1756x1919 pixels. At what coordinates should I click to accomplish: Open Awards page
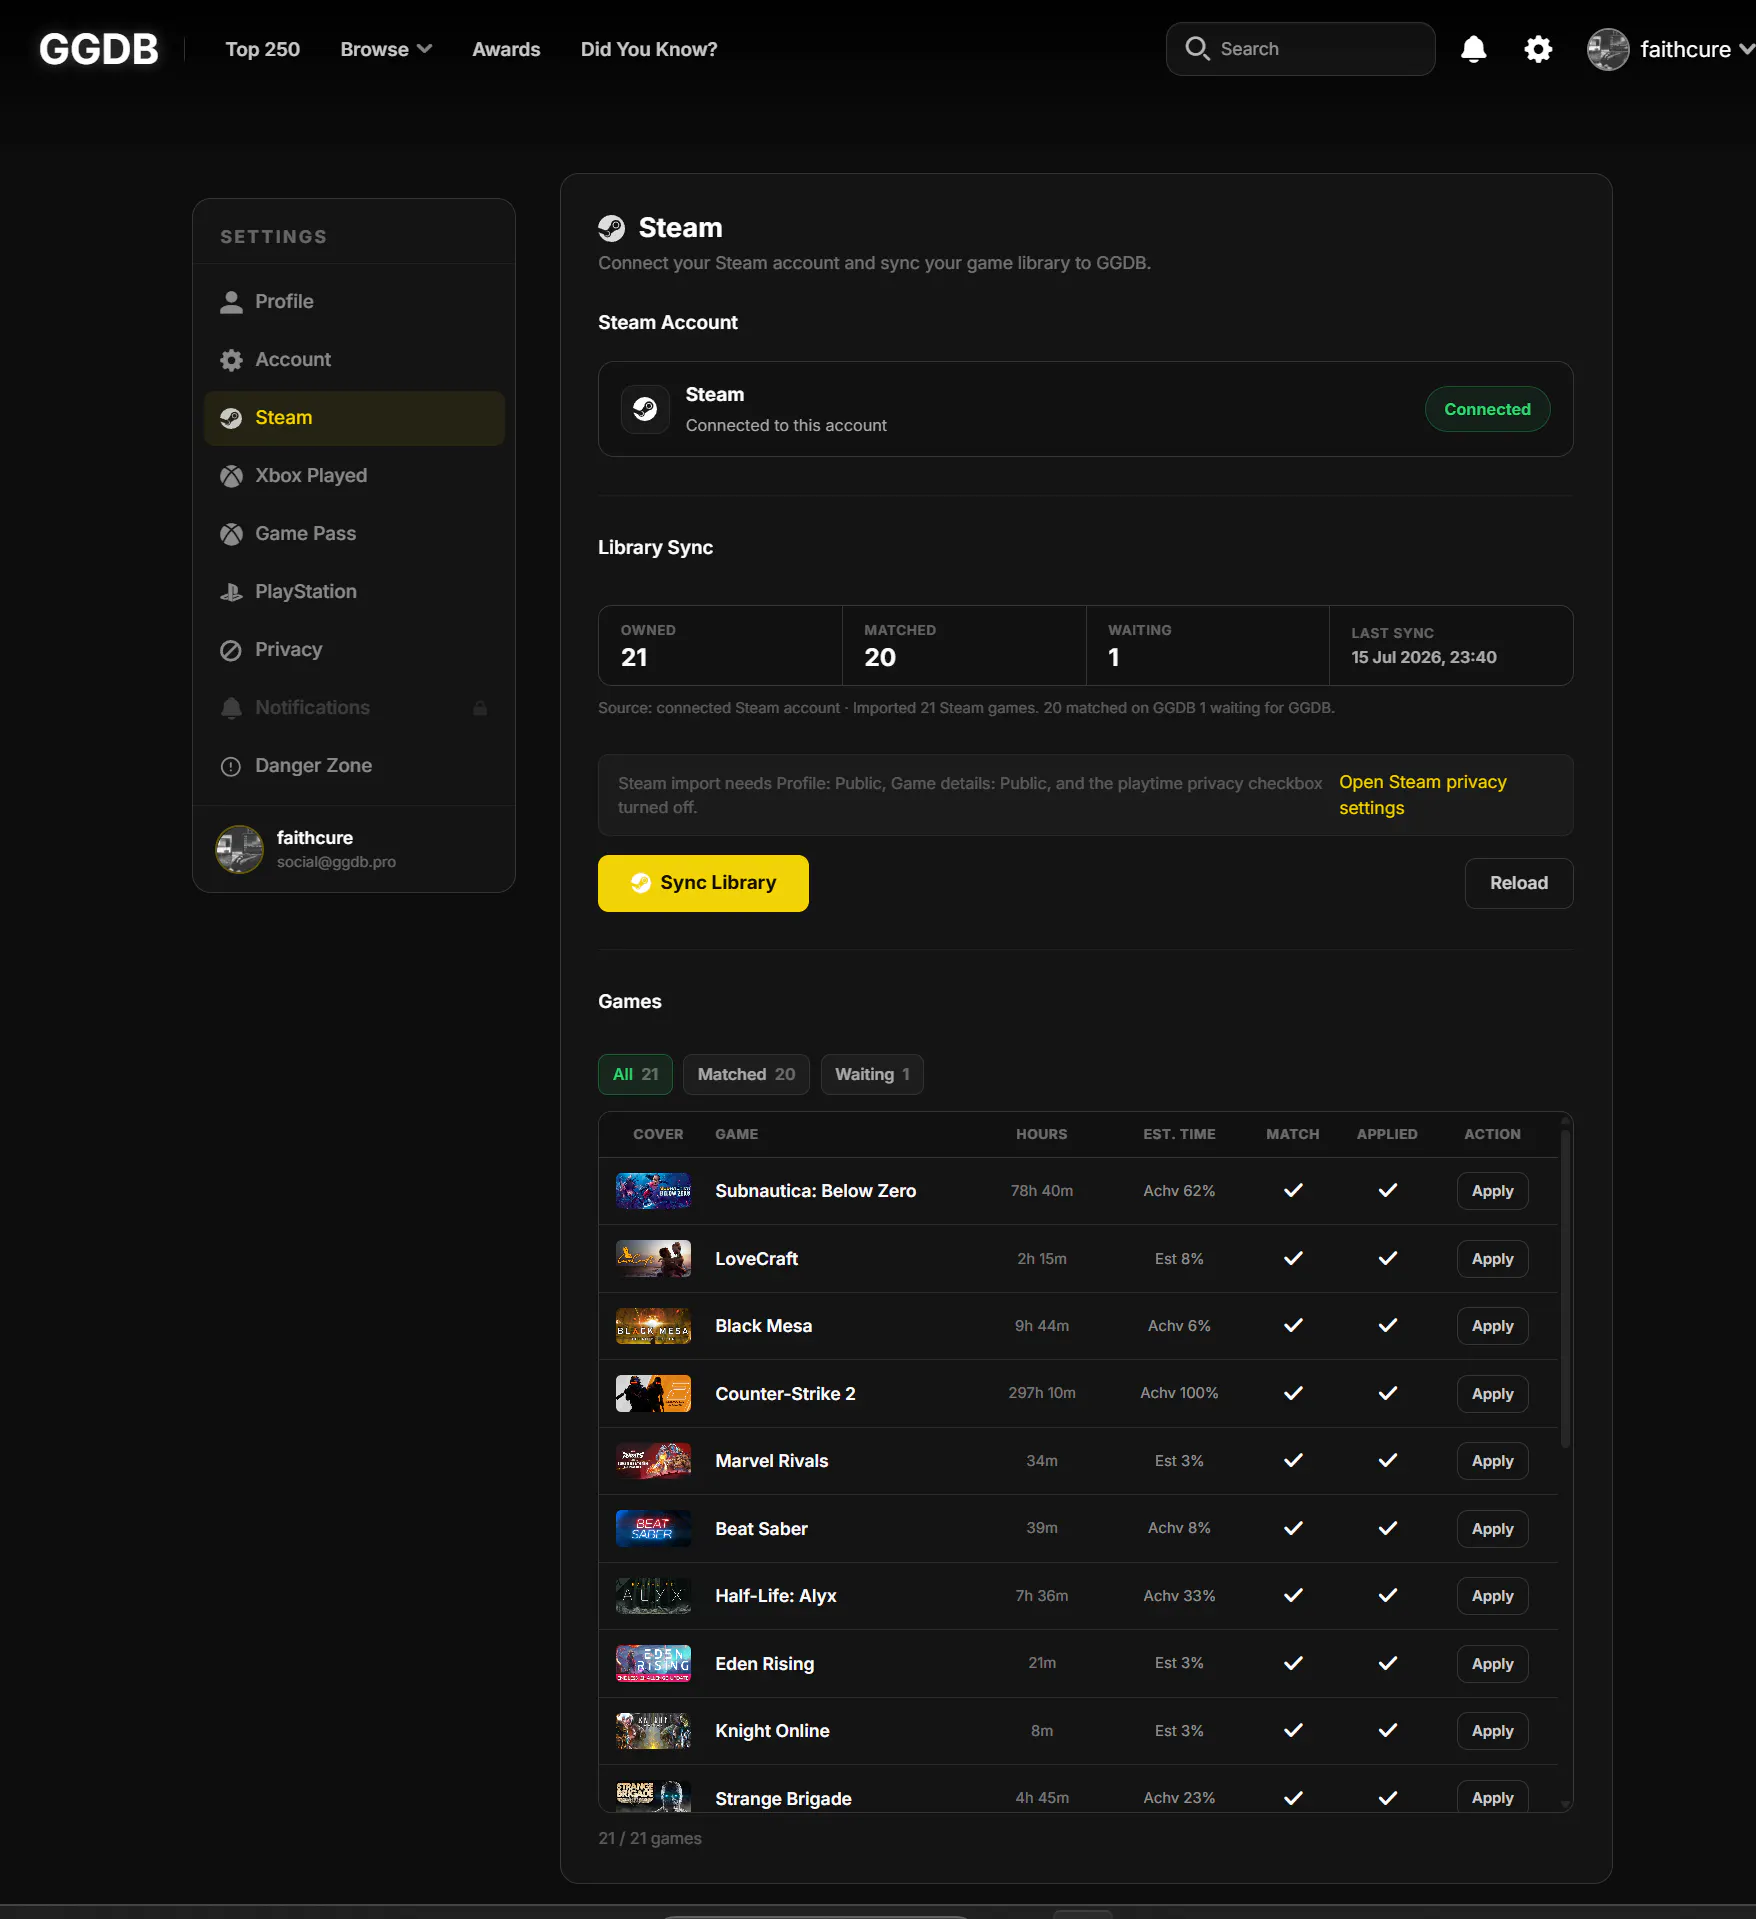pos(506,49)
